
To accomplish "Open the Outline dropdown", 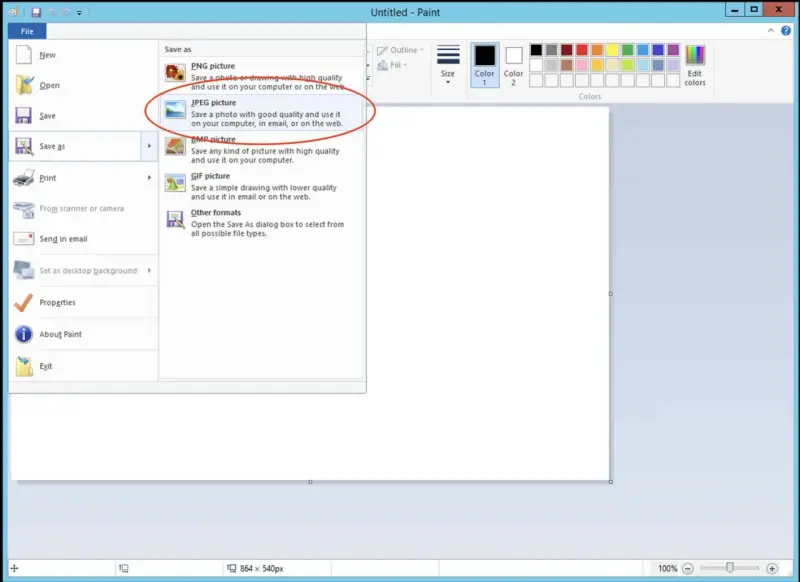I will click(x=401, y=50).
